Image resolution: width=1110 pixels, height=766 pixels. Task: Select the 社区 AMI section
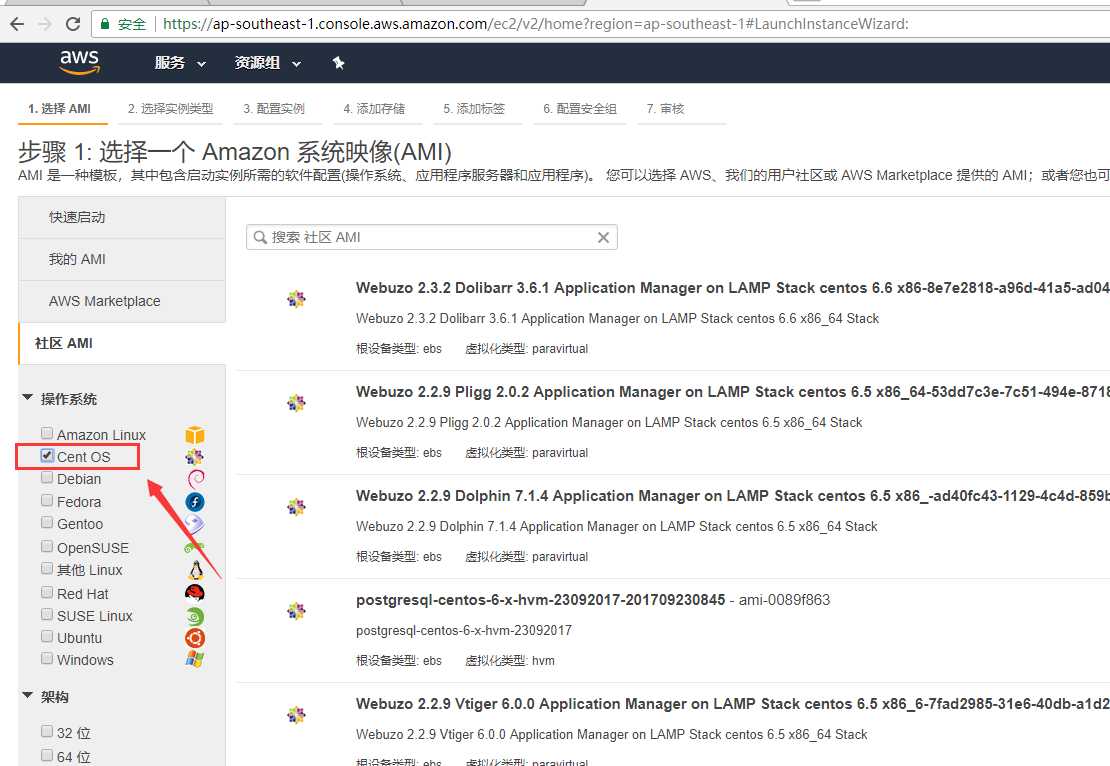click(122, 343)
